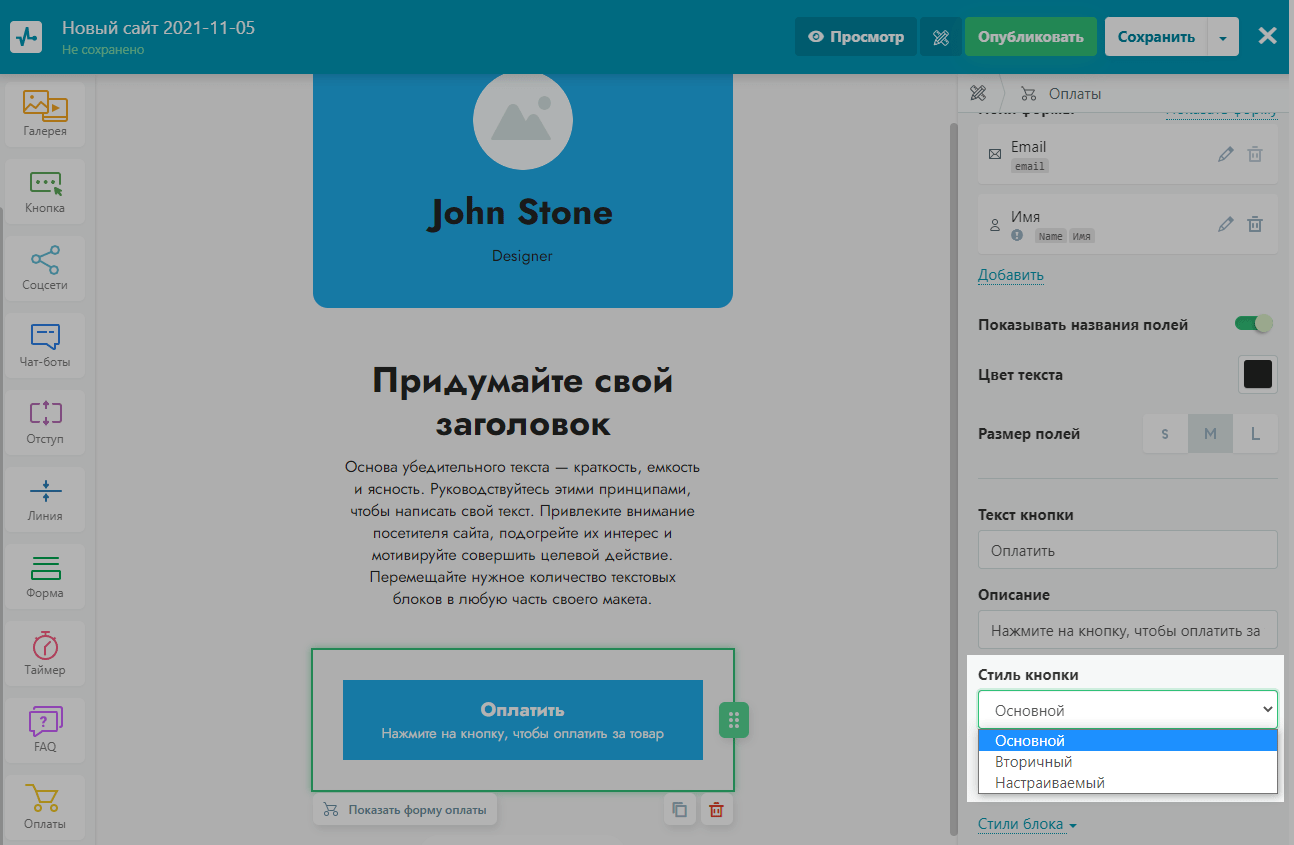Choose Вторичный button style option
1294x845 pixels.
[1033, 762]
